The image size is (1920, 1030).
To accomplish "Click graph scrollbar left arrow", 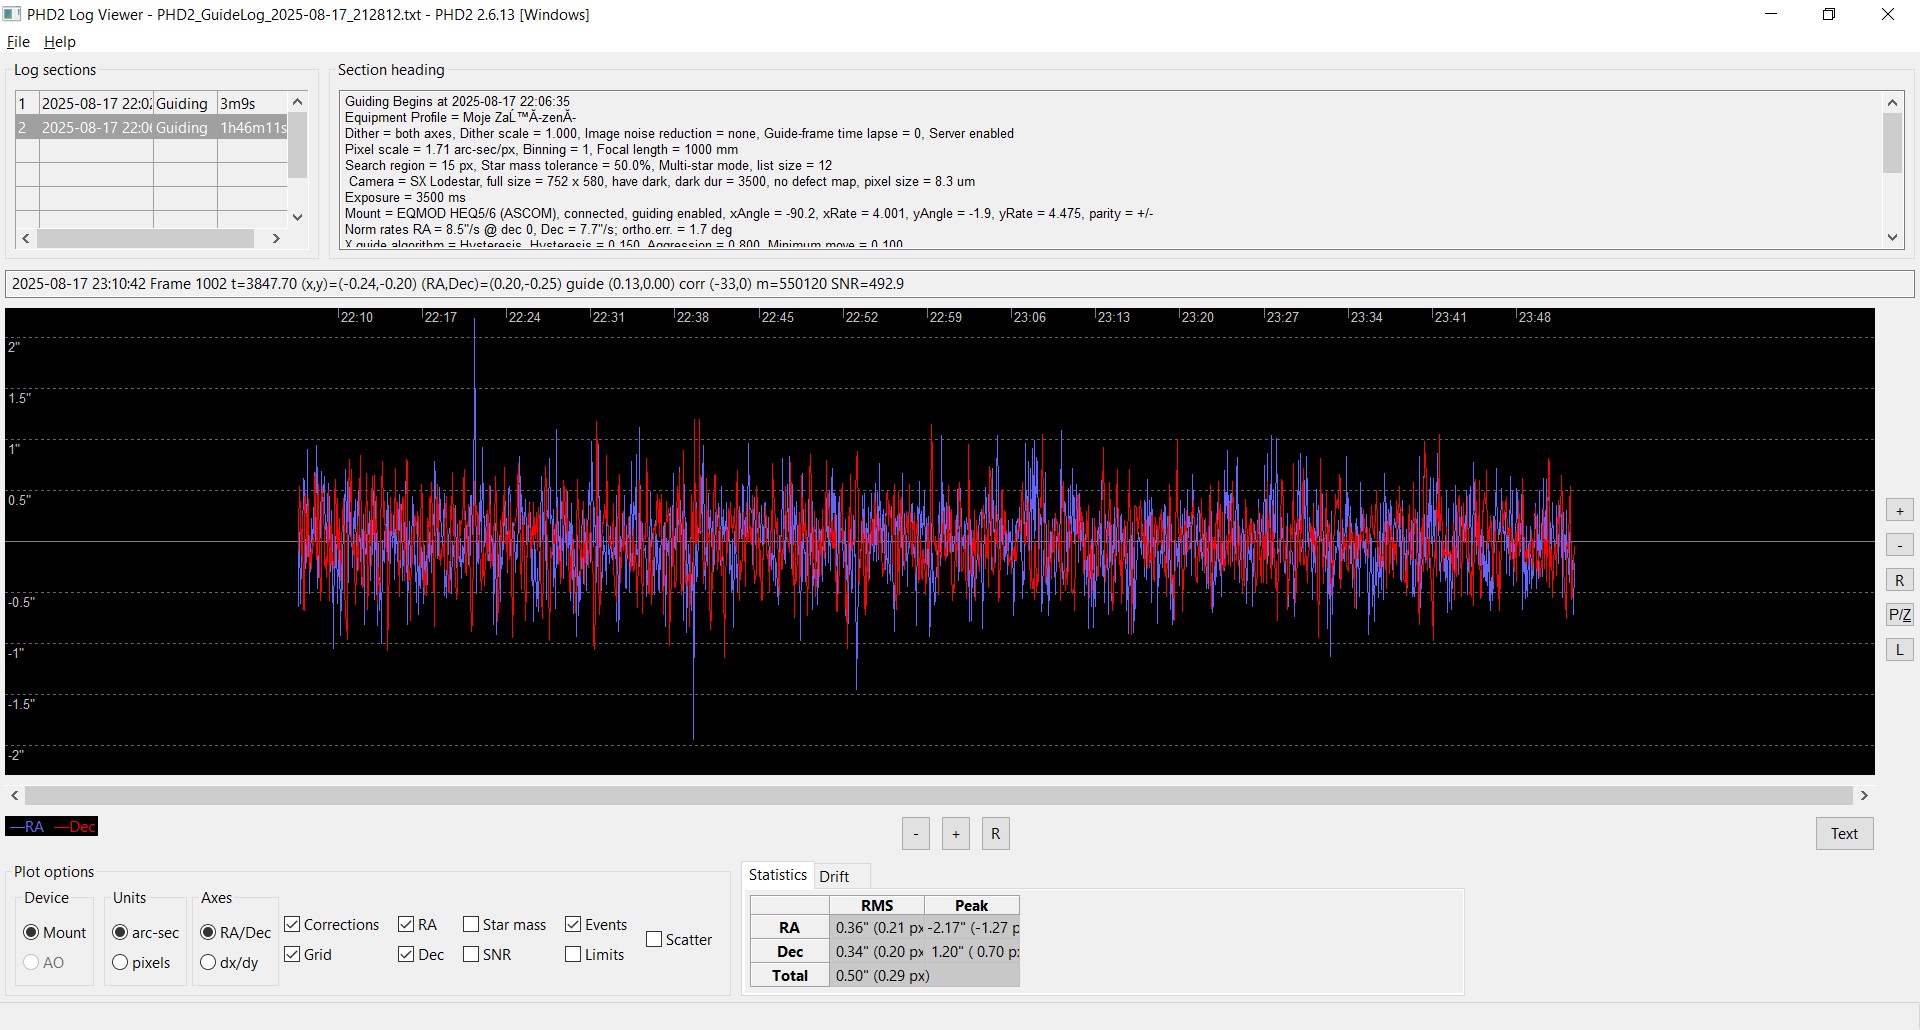I will click(x=14, y=795).
